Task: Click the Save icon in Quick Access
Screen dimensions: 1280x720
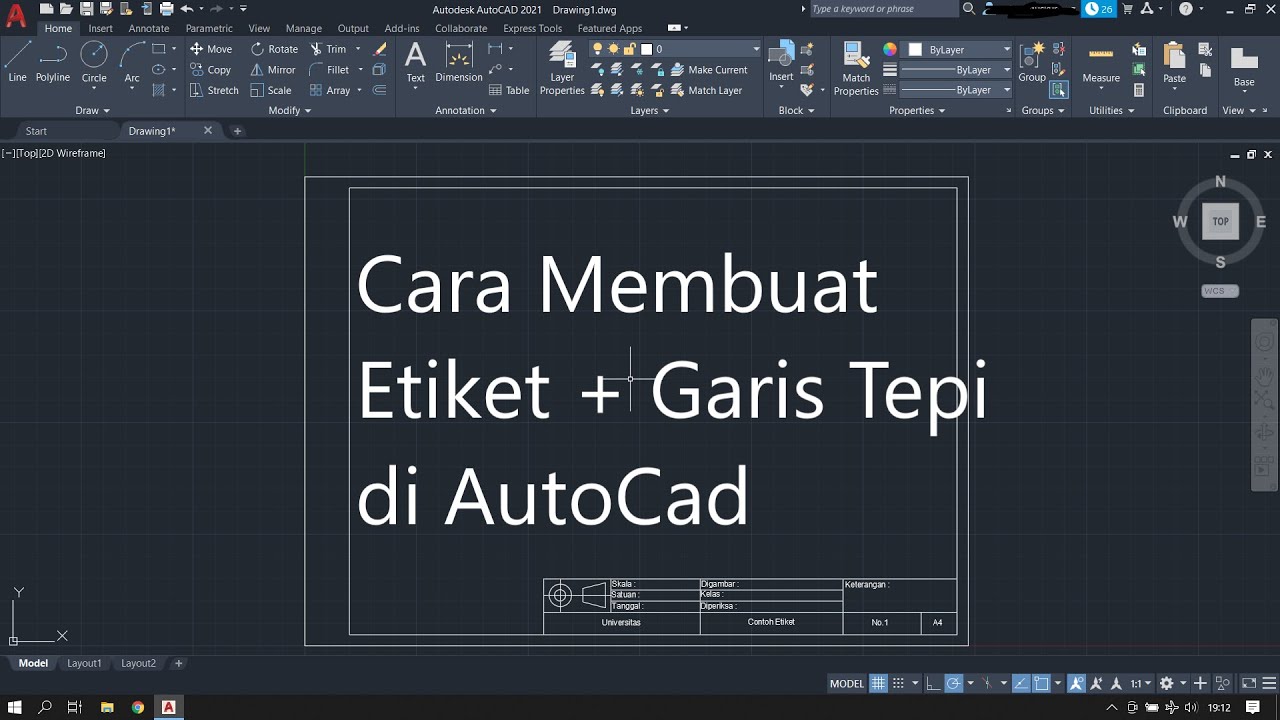Action: tap(88, 9)
